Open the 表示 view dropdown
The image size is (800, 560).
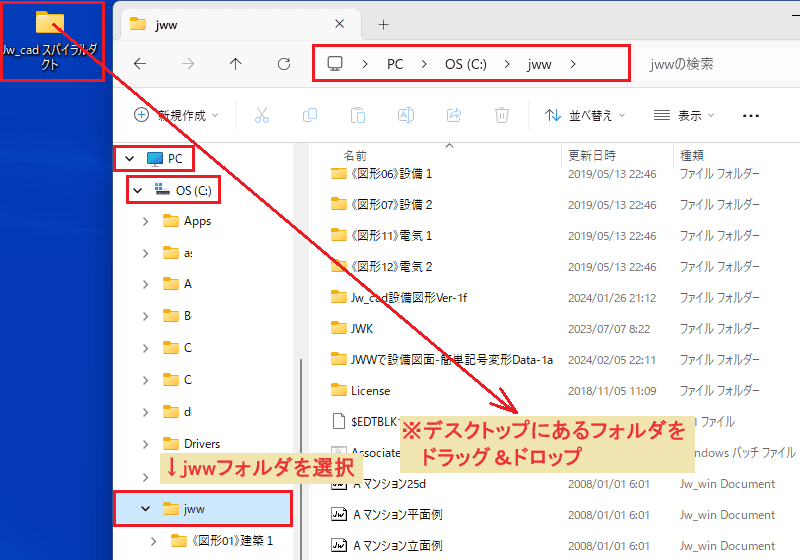coord(684,115)
